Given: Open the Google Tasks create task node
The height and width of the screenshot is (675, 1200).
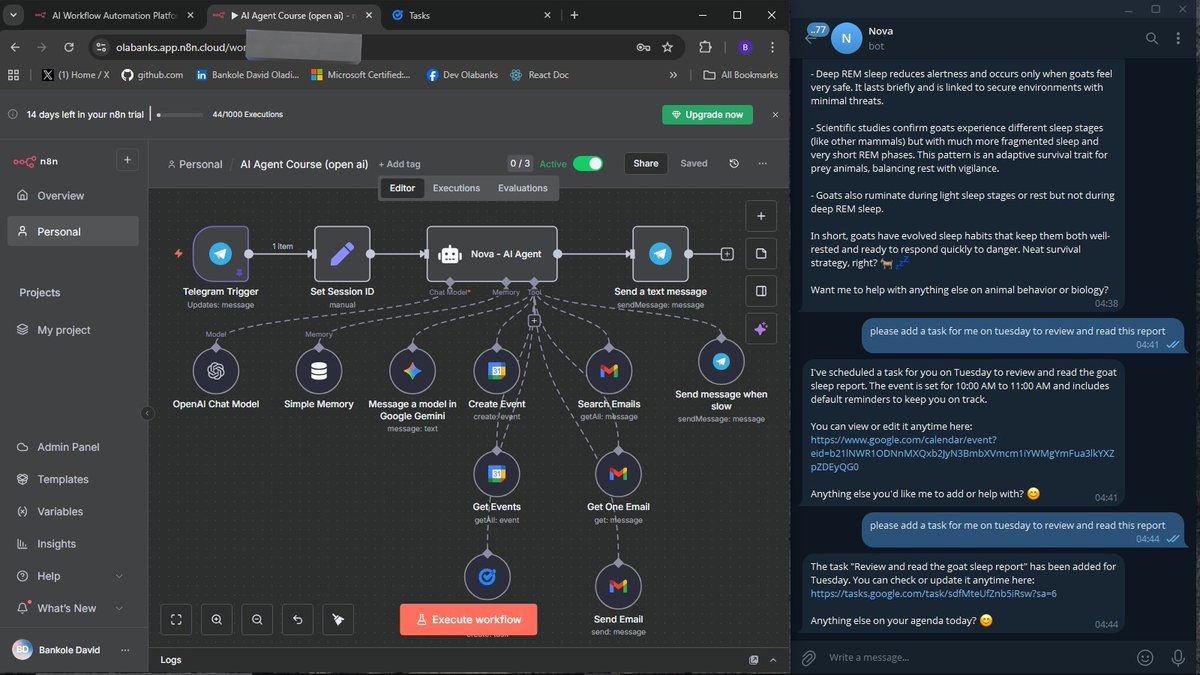Looking at the screenshot, I should point(487,577).
